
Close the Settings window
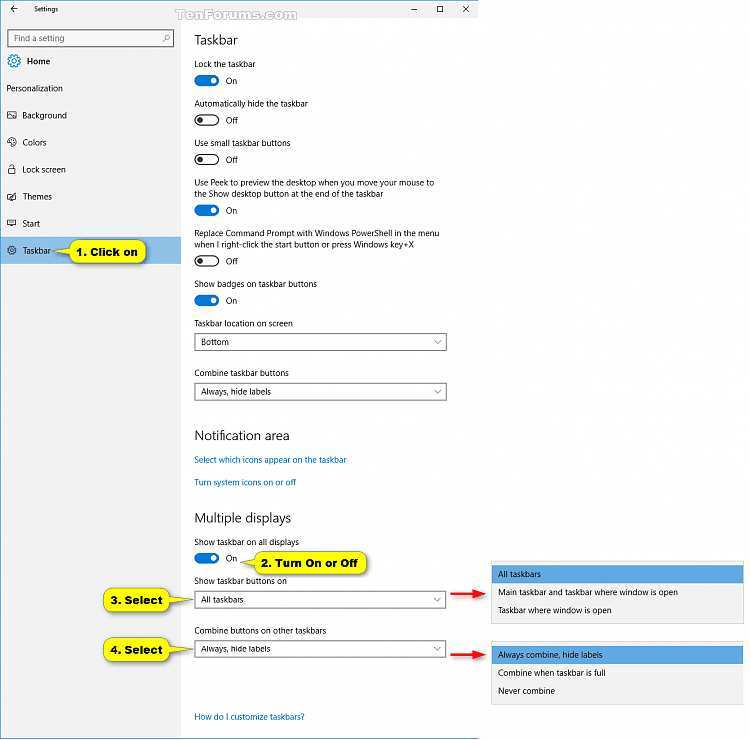tap(466, 9)
